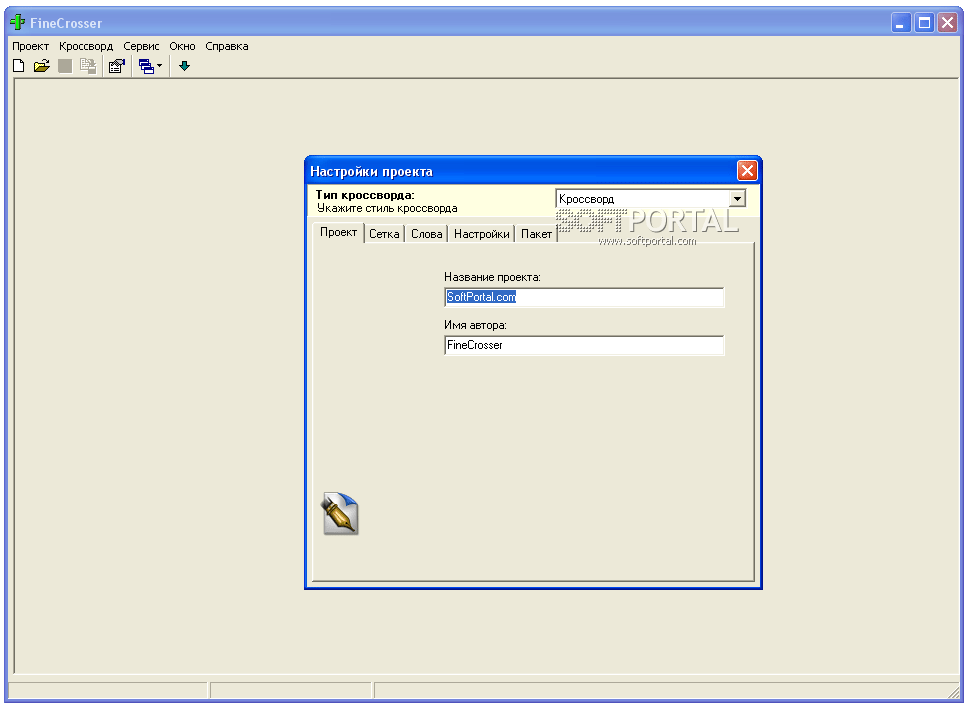Open the Сервис menu
Screen dimensions: 968x709
pyautogui.click(x=141, y=46)
